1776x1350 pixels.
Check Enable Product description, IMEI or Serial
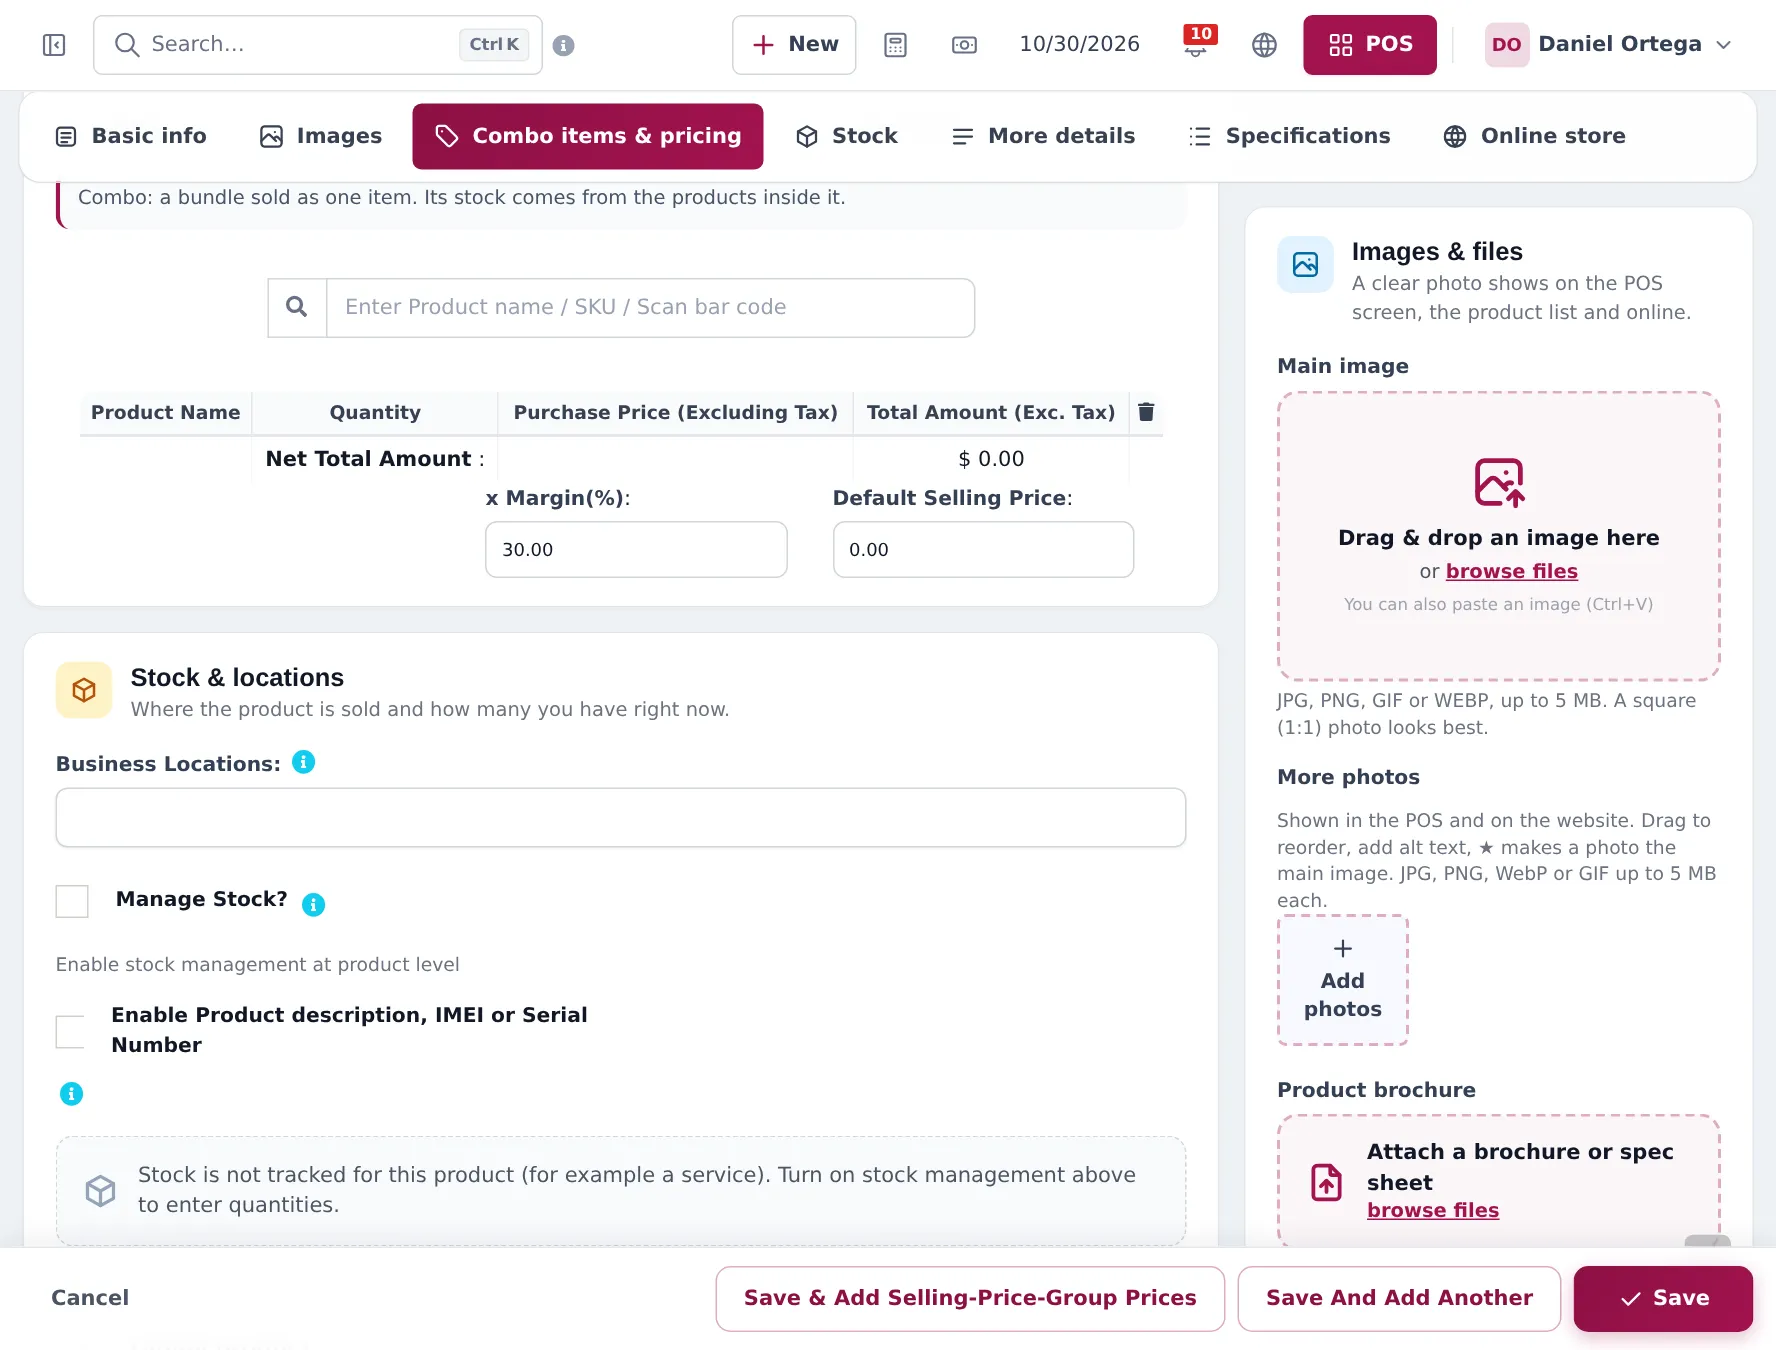(72, 1031)
